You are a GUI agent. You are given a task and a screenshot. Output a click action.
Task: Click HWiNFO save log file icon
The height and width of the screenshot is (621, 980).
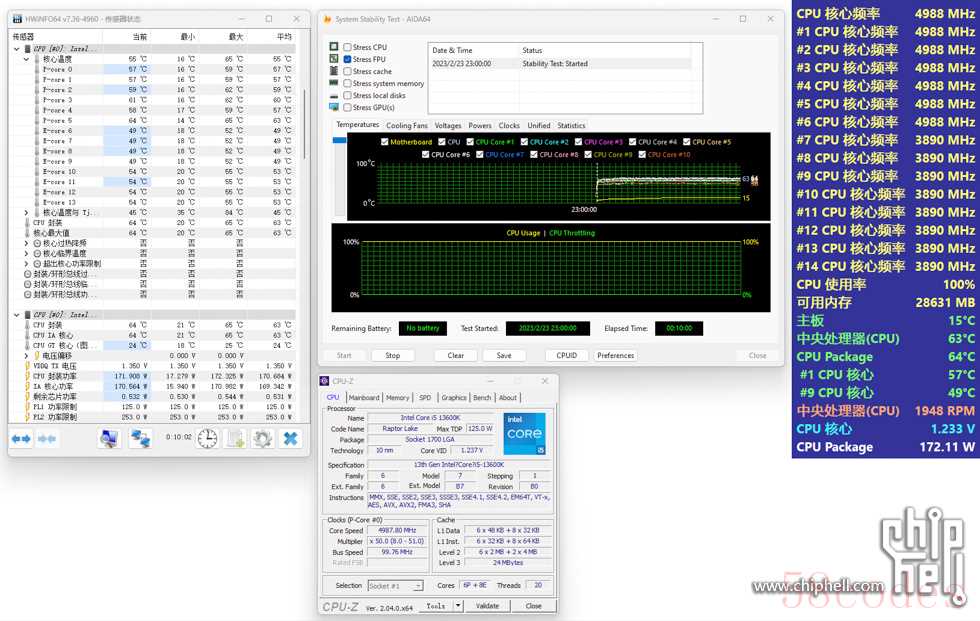236,439
